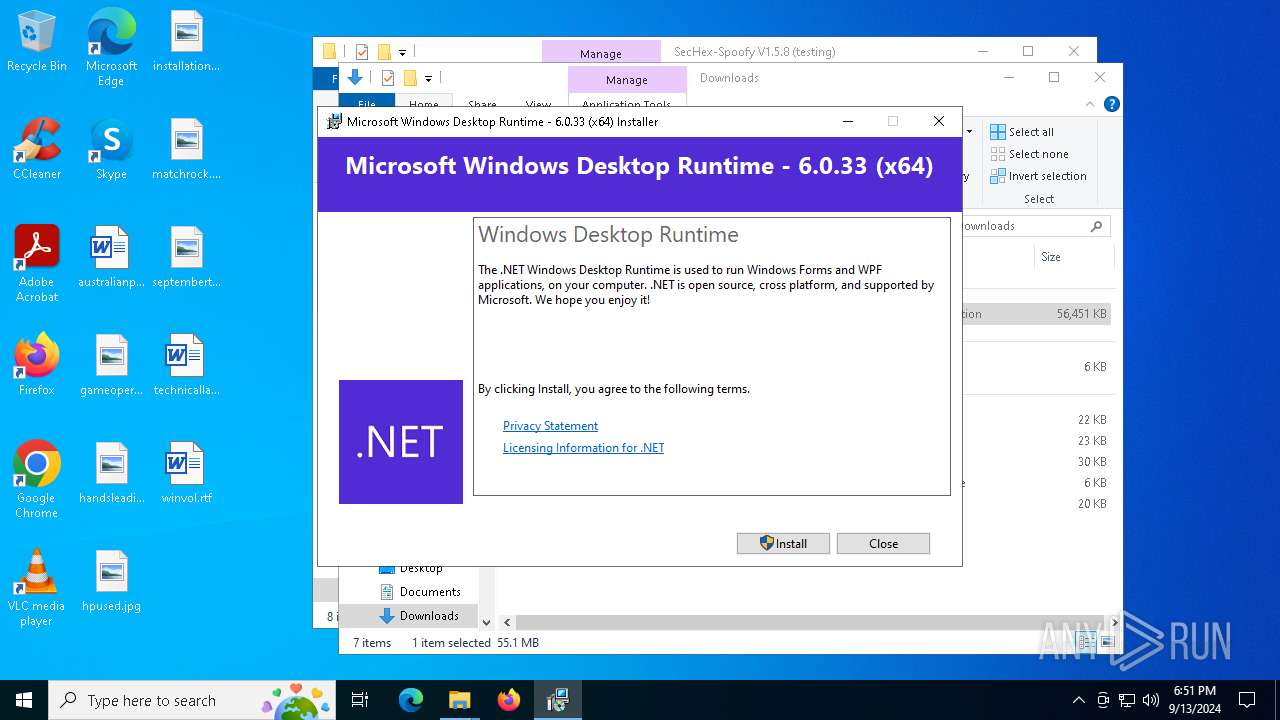
Task: Select the matchrock image file icon
Action: click(x=186, y=149)
